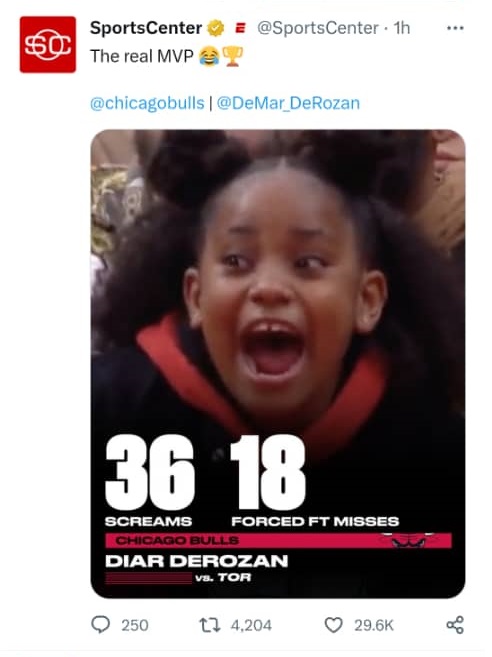This screenshot has width=492, height=657.
Task: Click the tweet text "The real MVP"
Action: (142, 56)
